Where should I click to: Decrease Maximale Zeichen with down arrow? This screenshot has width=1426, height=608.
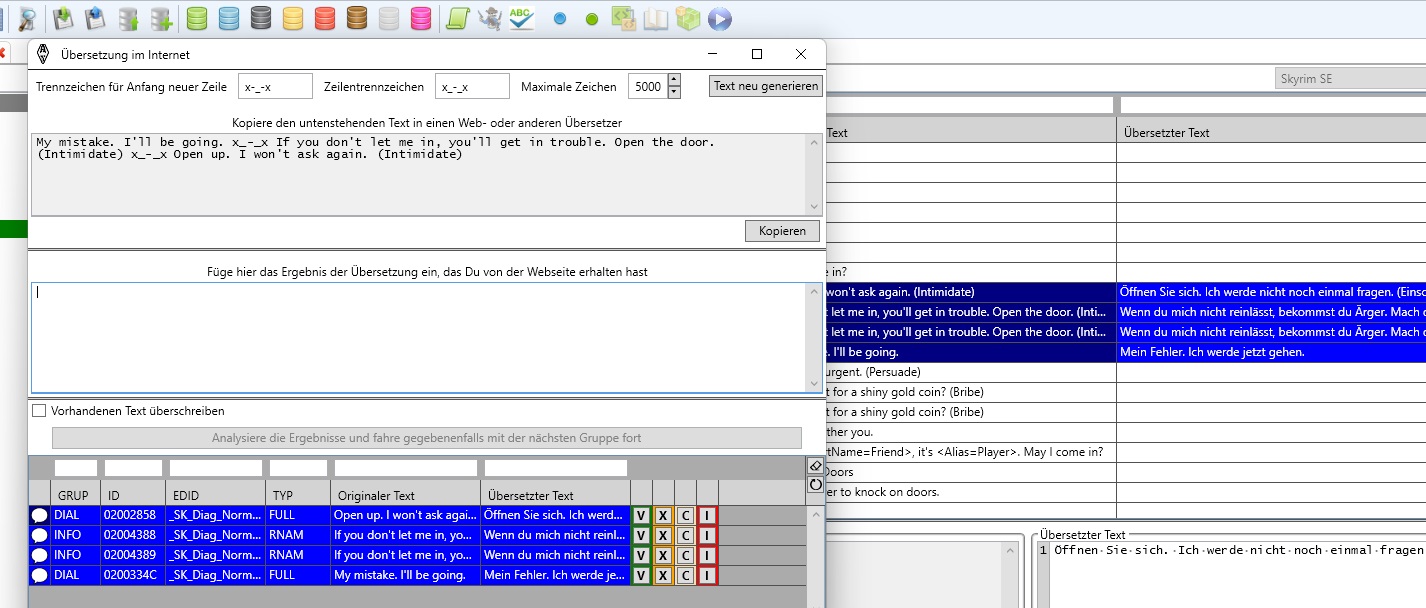(x=674, y=92)
